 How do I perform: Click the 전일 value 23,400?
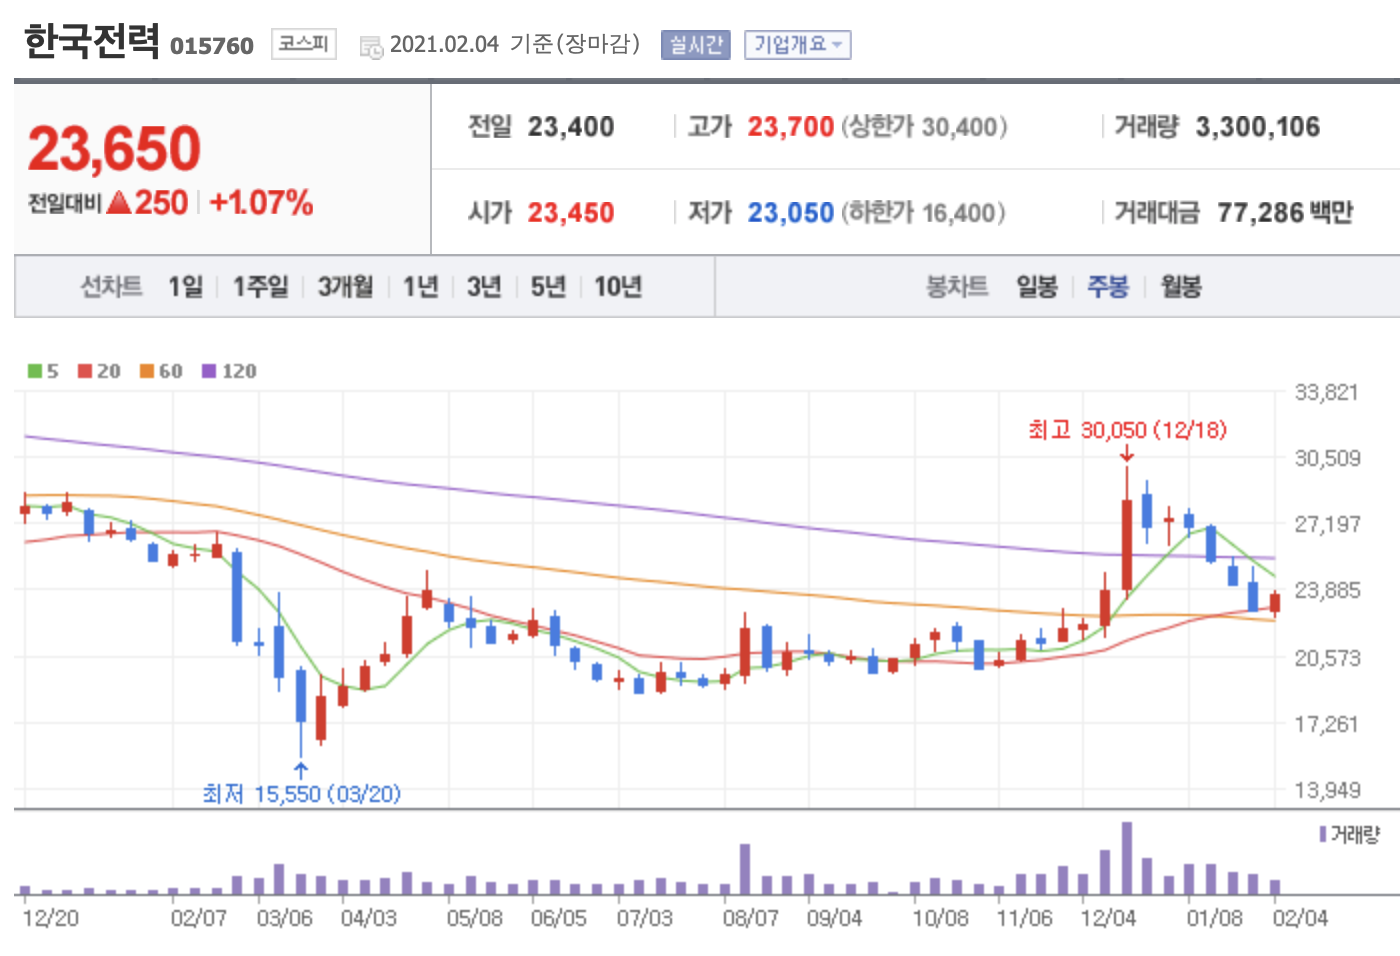[x=571, y=127]
